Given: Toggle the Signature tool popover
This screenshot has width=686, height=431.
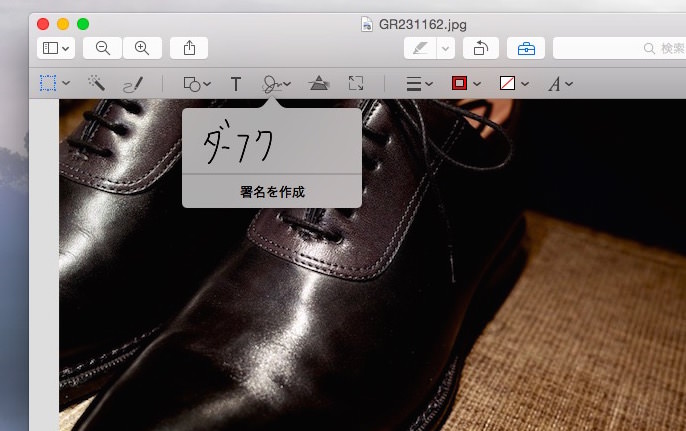Looking at the screenshot, I should coord(276,84).
